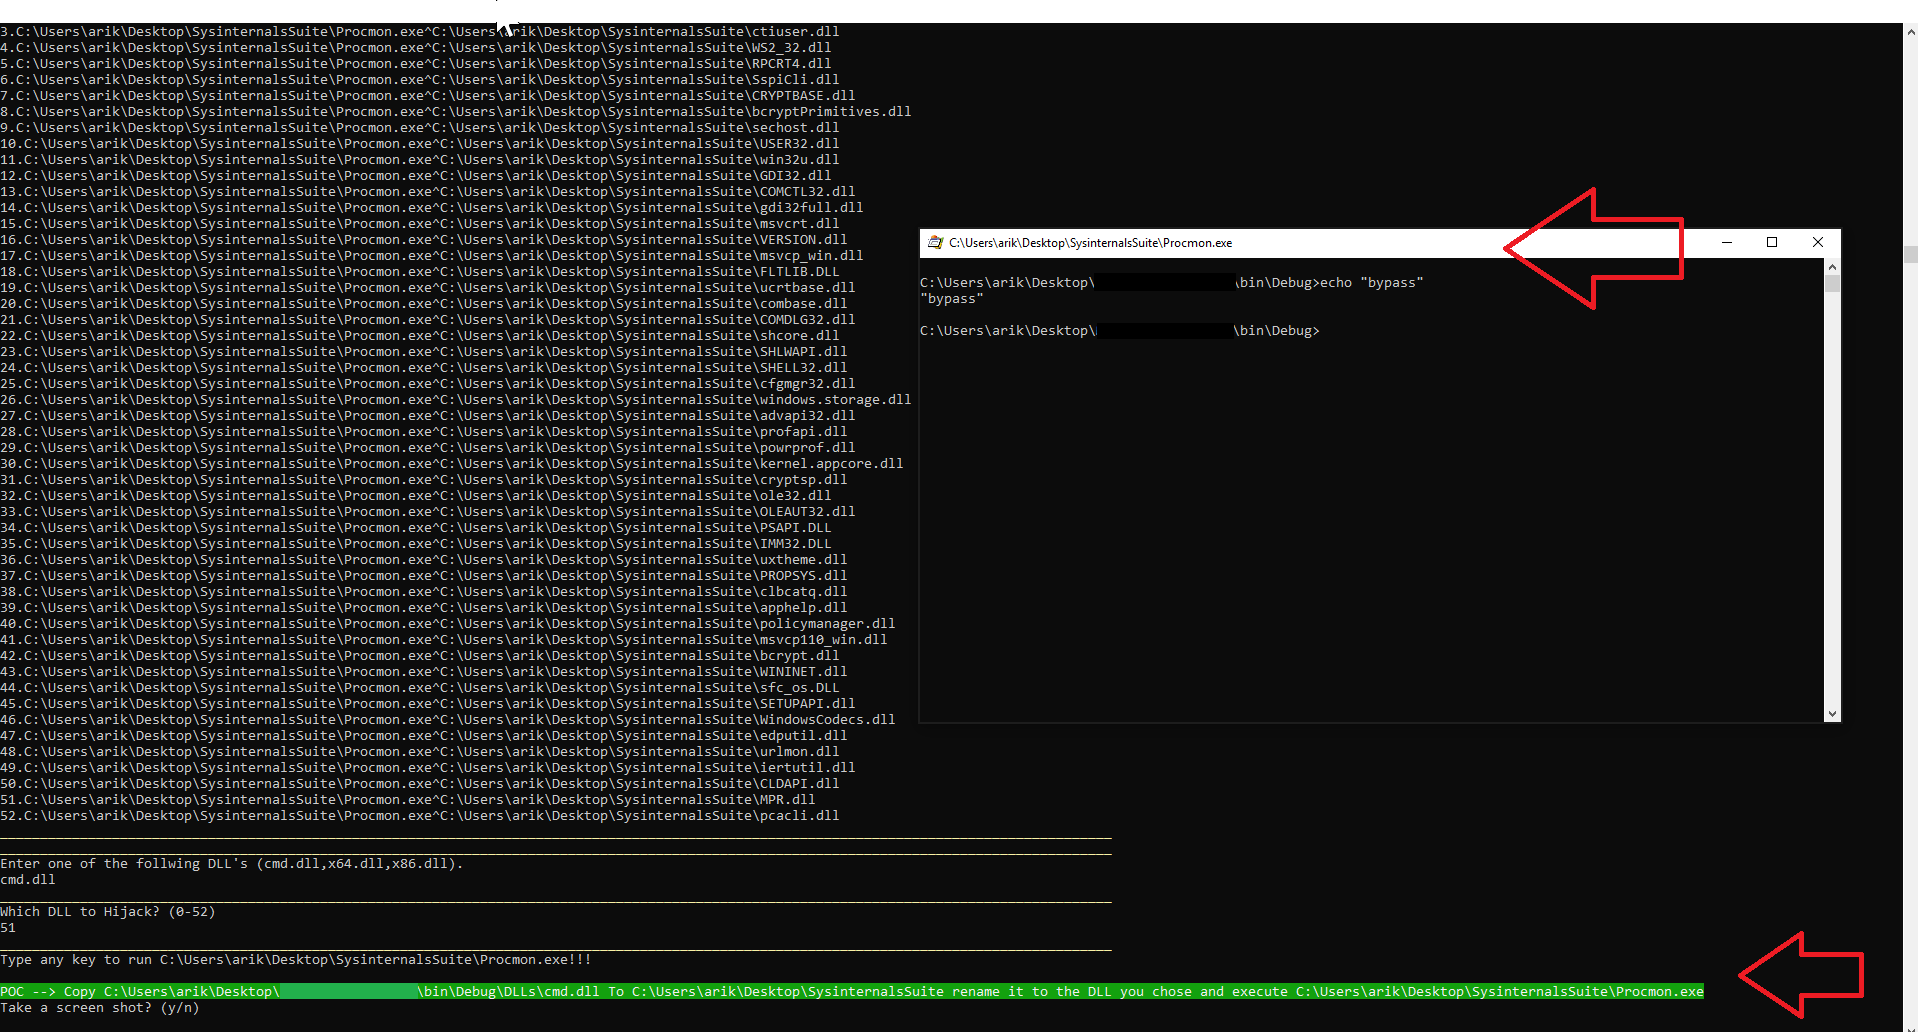Click the line ending in clbcatq.dll

click(424, 592)
